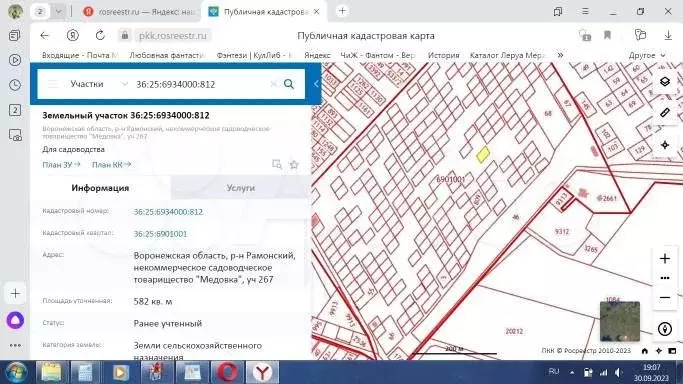The width and height of the screenshot is (683, 384).
Task: Click the cadastral number search input
Action: point(200,84)
